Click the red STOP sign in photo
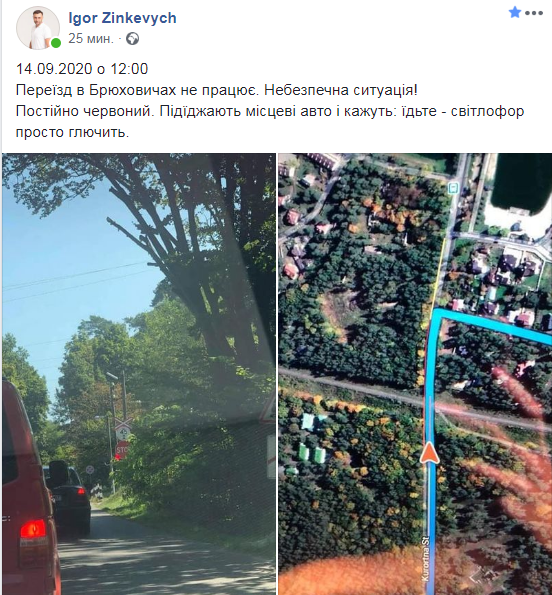This screenshot has width=552, height=595. coord(122,449)
